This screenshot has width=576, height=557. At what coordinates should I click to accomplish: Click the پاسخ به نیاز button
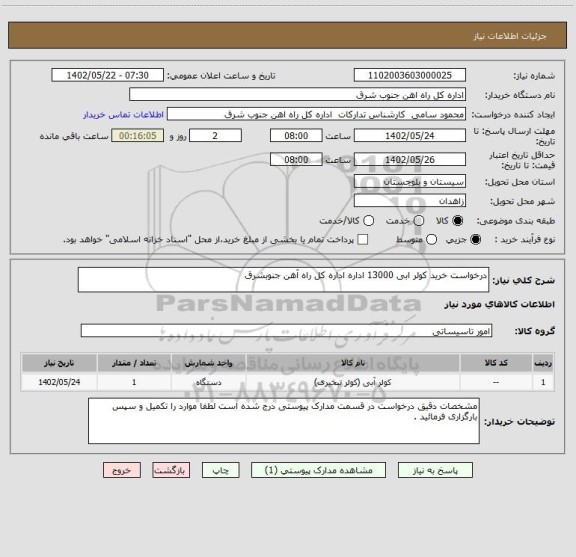pos(435,470)
